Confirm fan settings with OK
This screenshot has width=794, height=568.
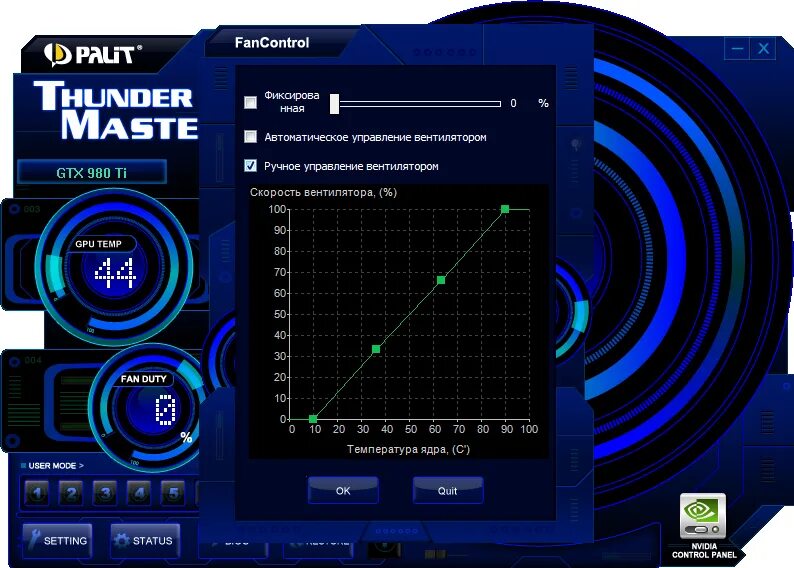tap(343, 490)
